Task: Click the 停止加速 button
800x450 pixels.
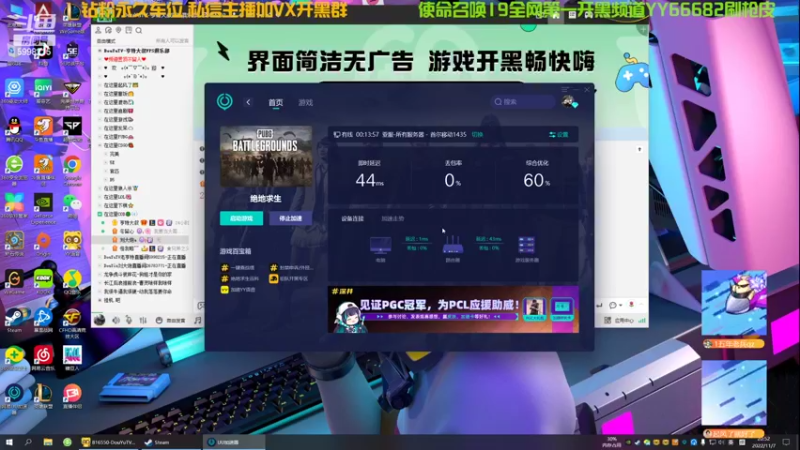Action: [290, 218]
